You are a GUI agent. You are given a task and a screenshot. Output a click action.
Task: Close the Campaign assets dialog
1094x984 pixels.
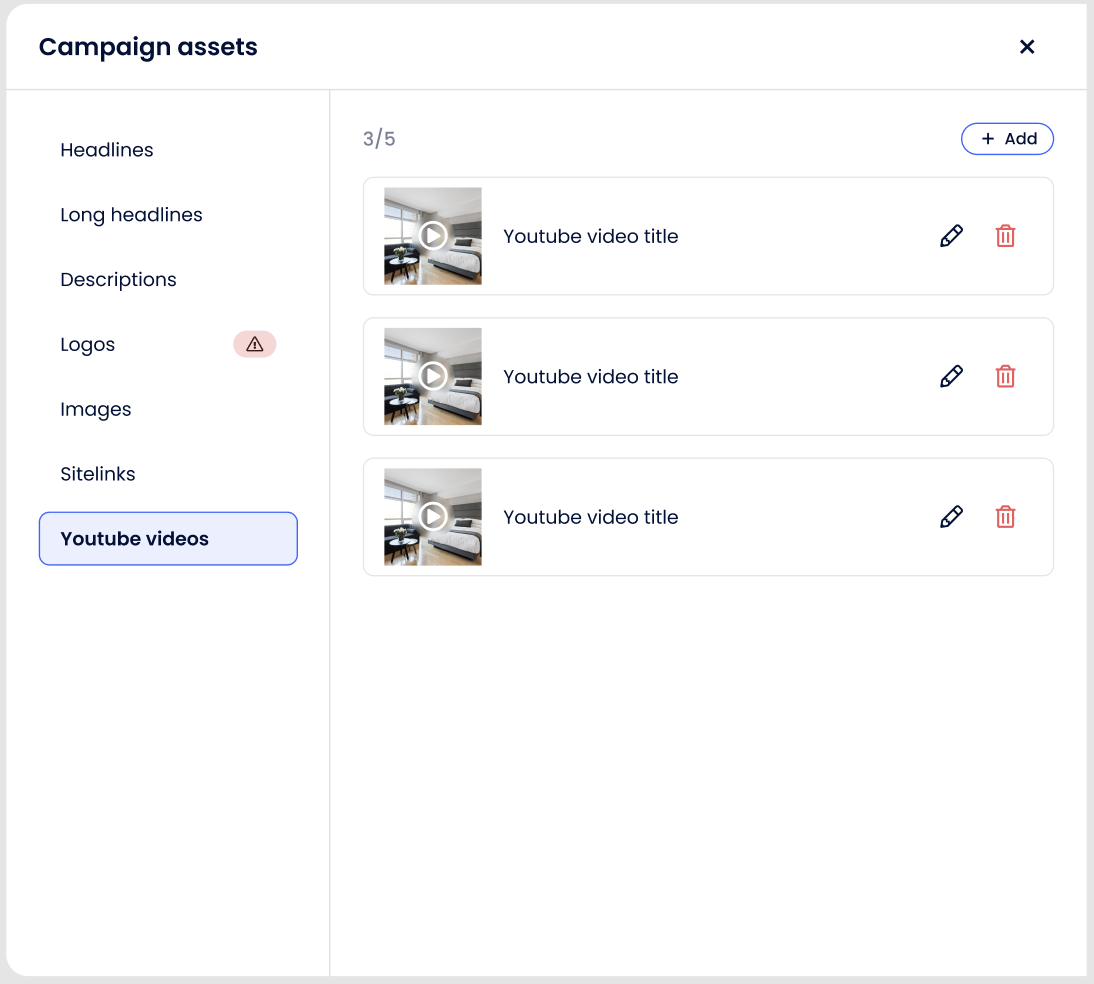1026,47
